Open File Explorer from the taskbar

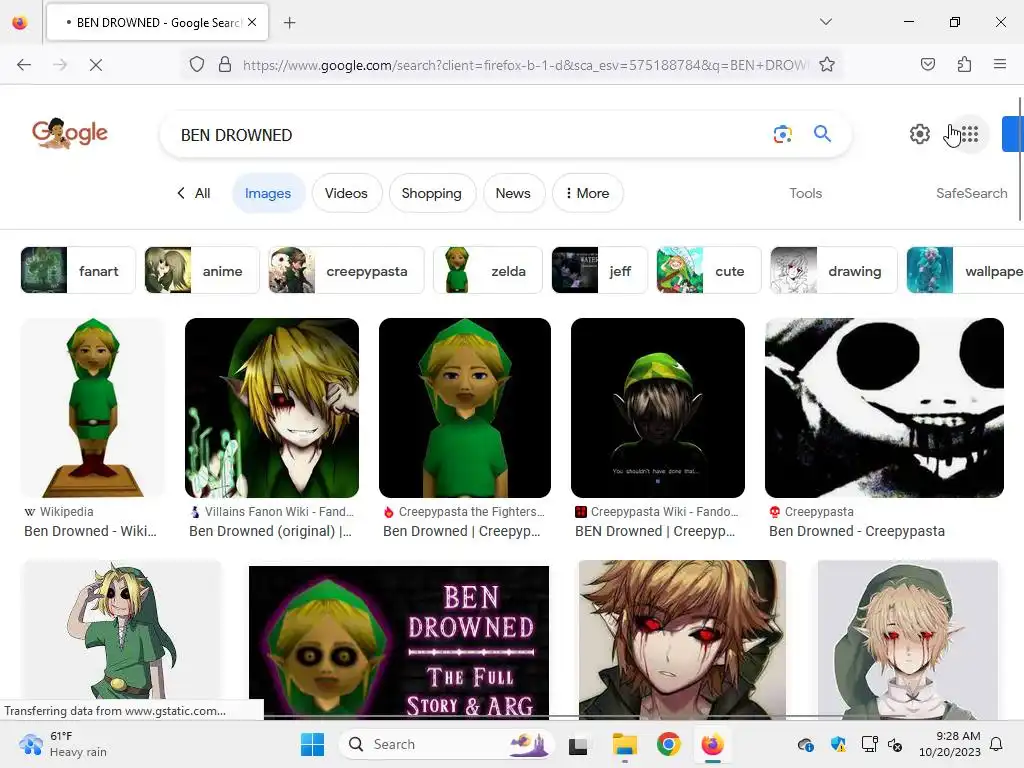click(x=624, y=744)
